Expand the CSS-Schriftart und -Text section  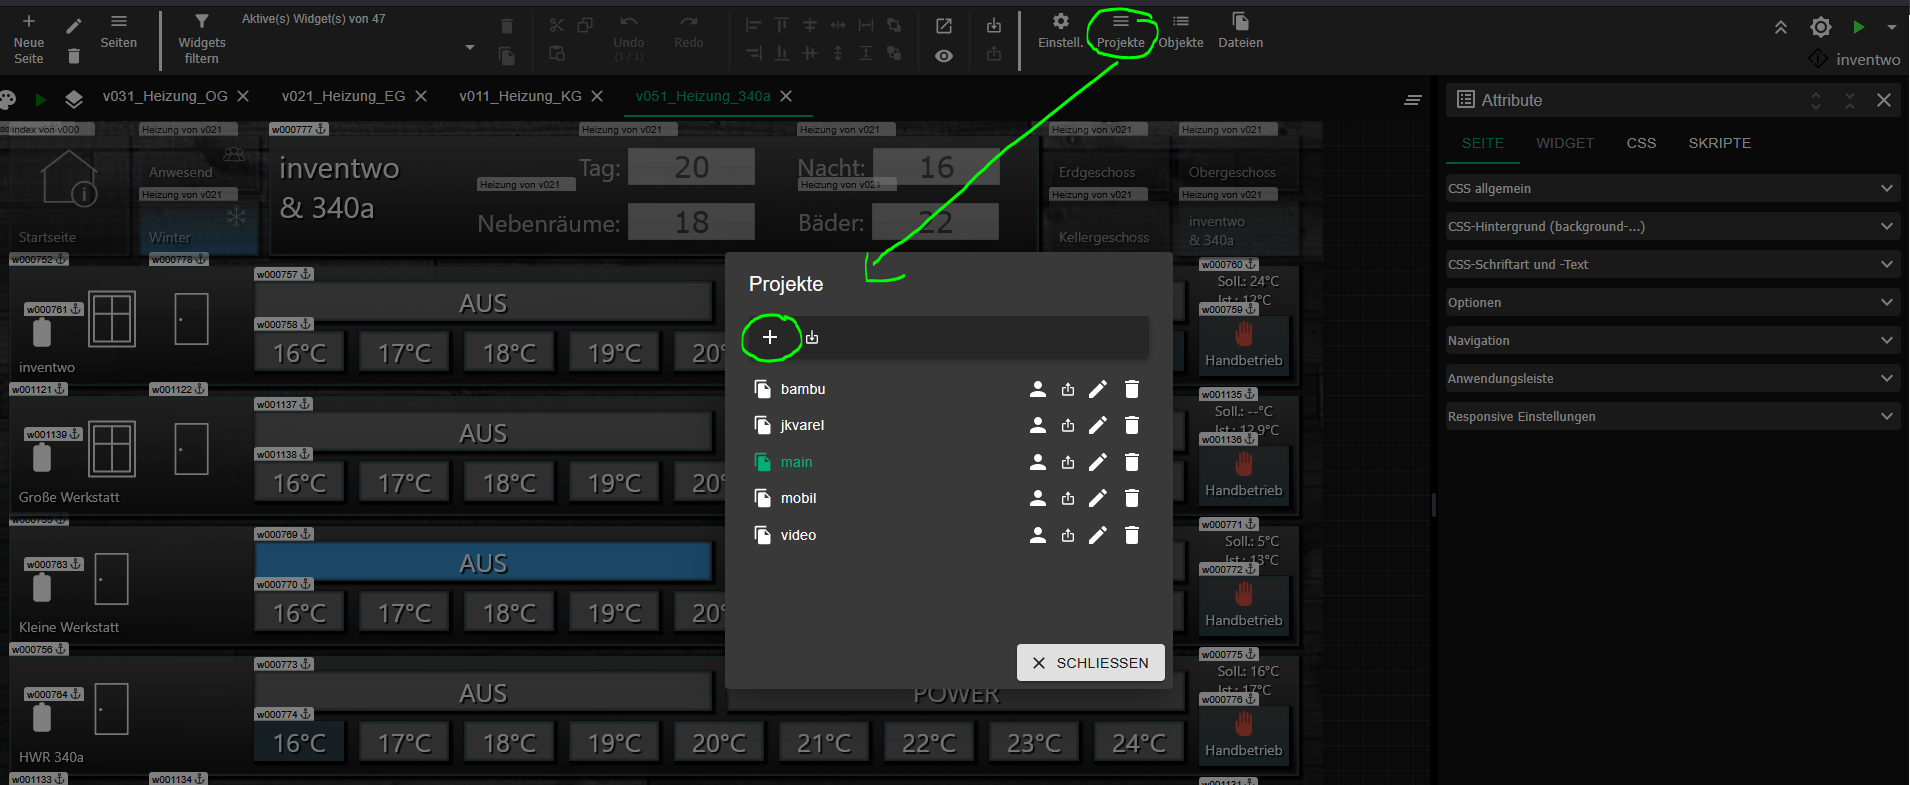coord(1672,264)
